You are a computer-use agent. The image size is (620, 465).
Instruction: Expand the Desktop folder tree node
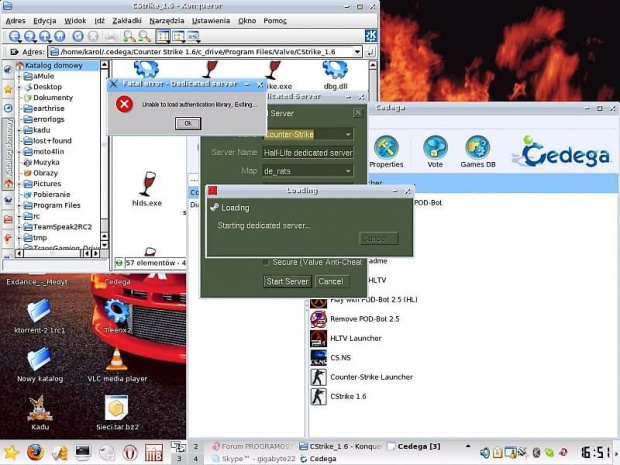pyautogui.click(x=19, y=87)
